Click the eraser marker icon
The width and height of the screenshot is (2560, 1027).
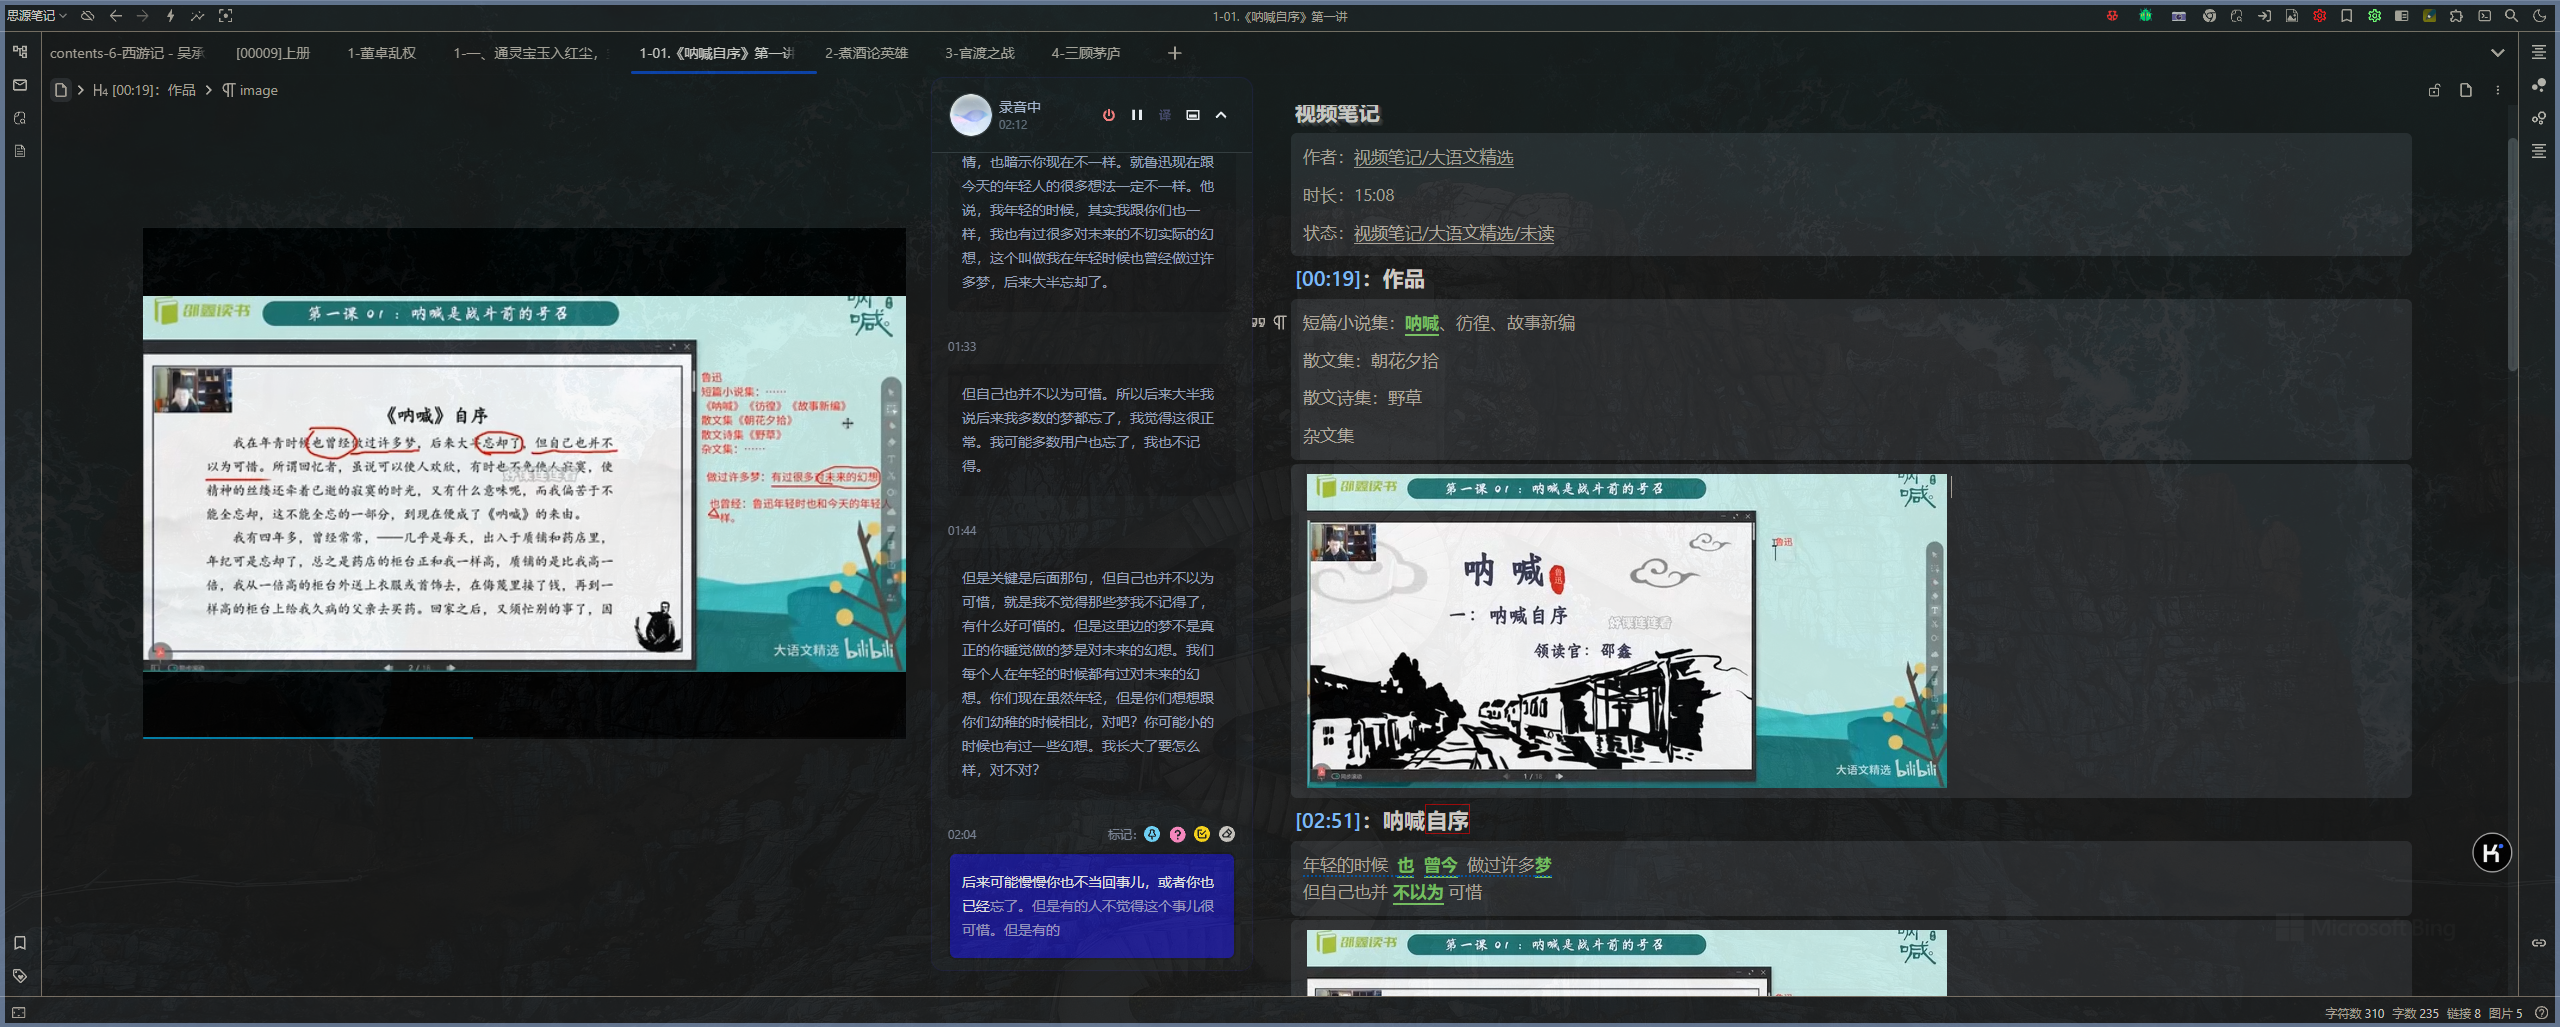coord(1227,834)
